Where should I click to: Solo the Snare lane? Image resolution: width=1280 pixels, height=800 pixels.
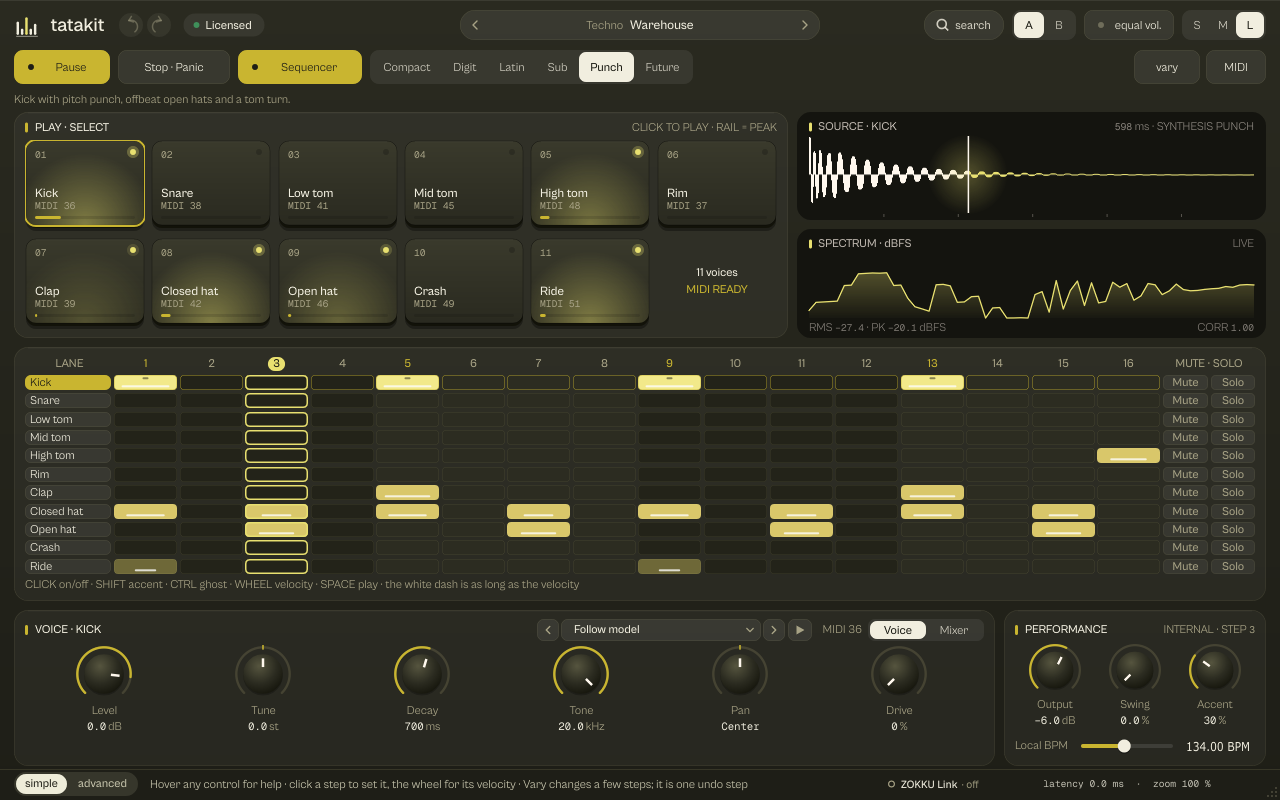1233,400
